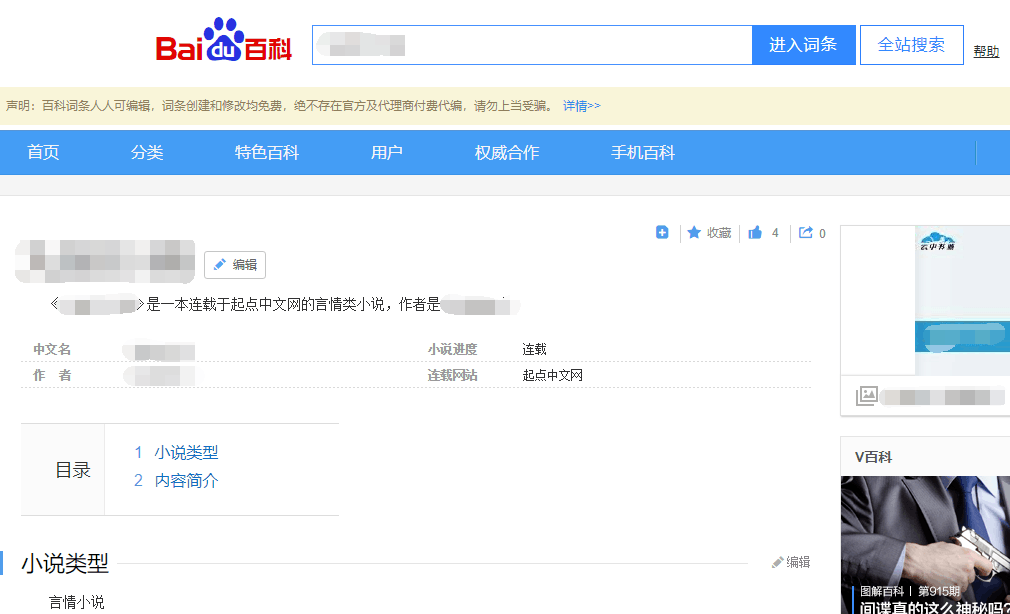Click the star 收藏 favorite icon
The height and width of the screenshot is (614, 1010).
tap(694, 233)
